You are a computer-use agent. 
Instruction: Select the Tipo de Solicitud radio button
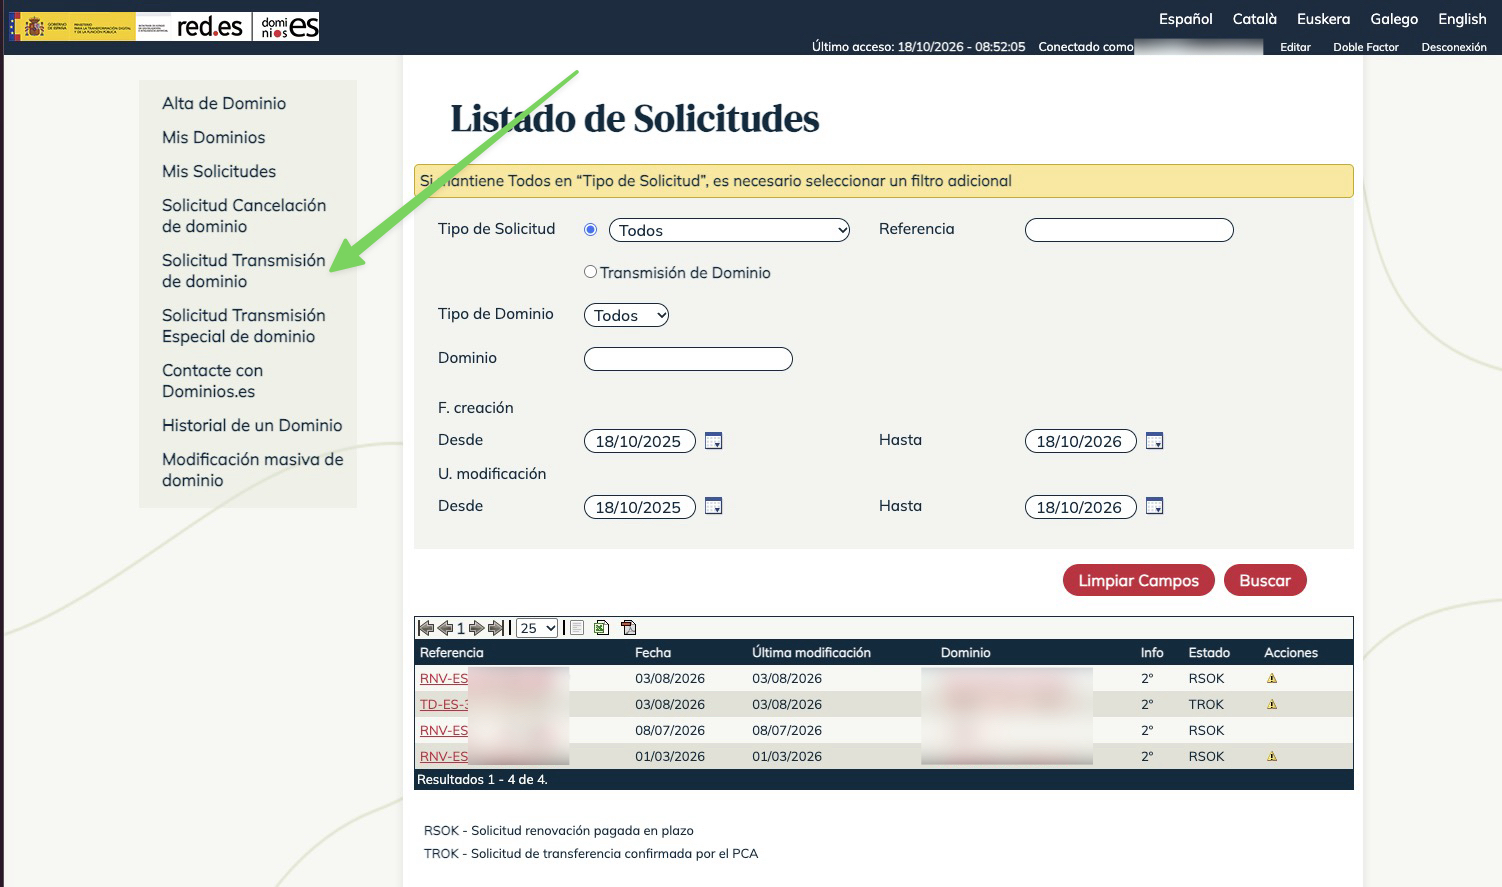pos(590,229)
